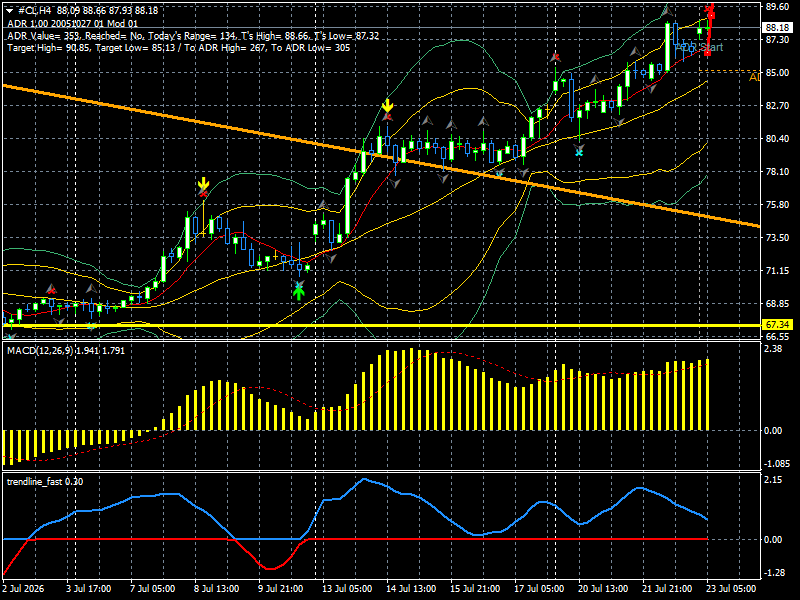Click the 9 Jul 21:00 time label
Image resolution: width=800 pixels, height=600 pixels.
tap(280, 588)
